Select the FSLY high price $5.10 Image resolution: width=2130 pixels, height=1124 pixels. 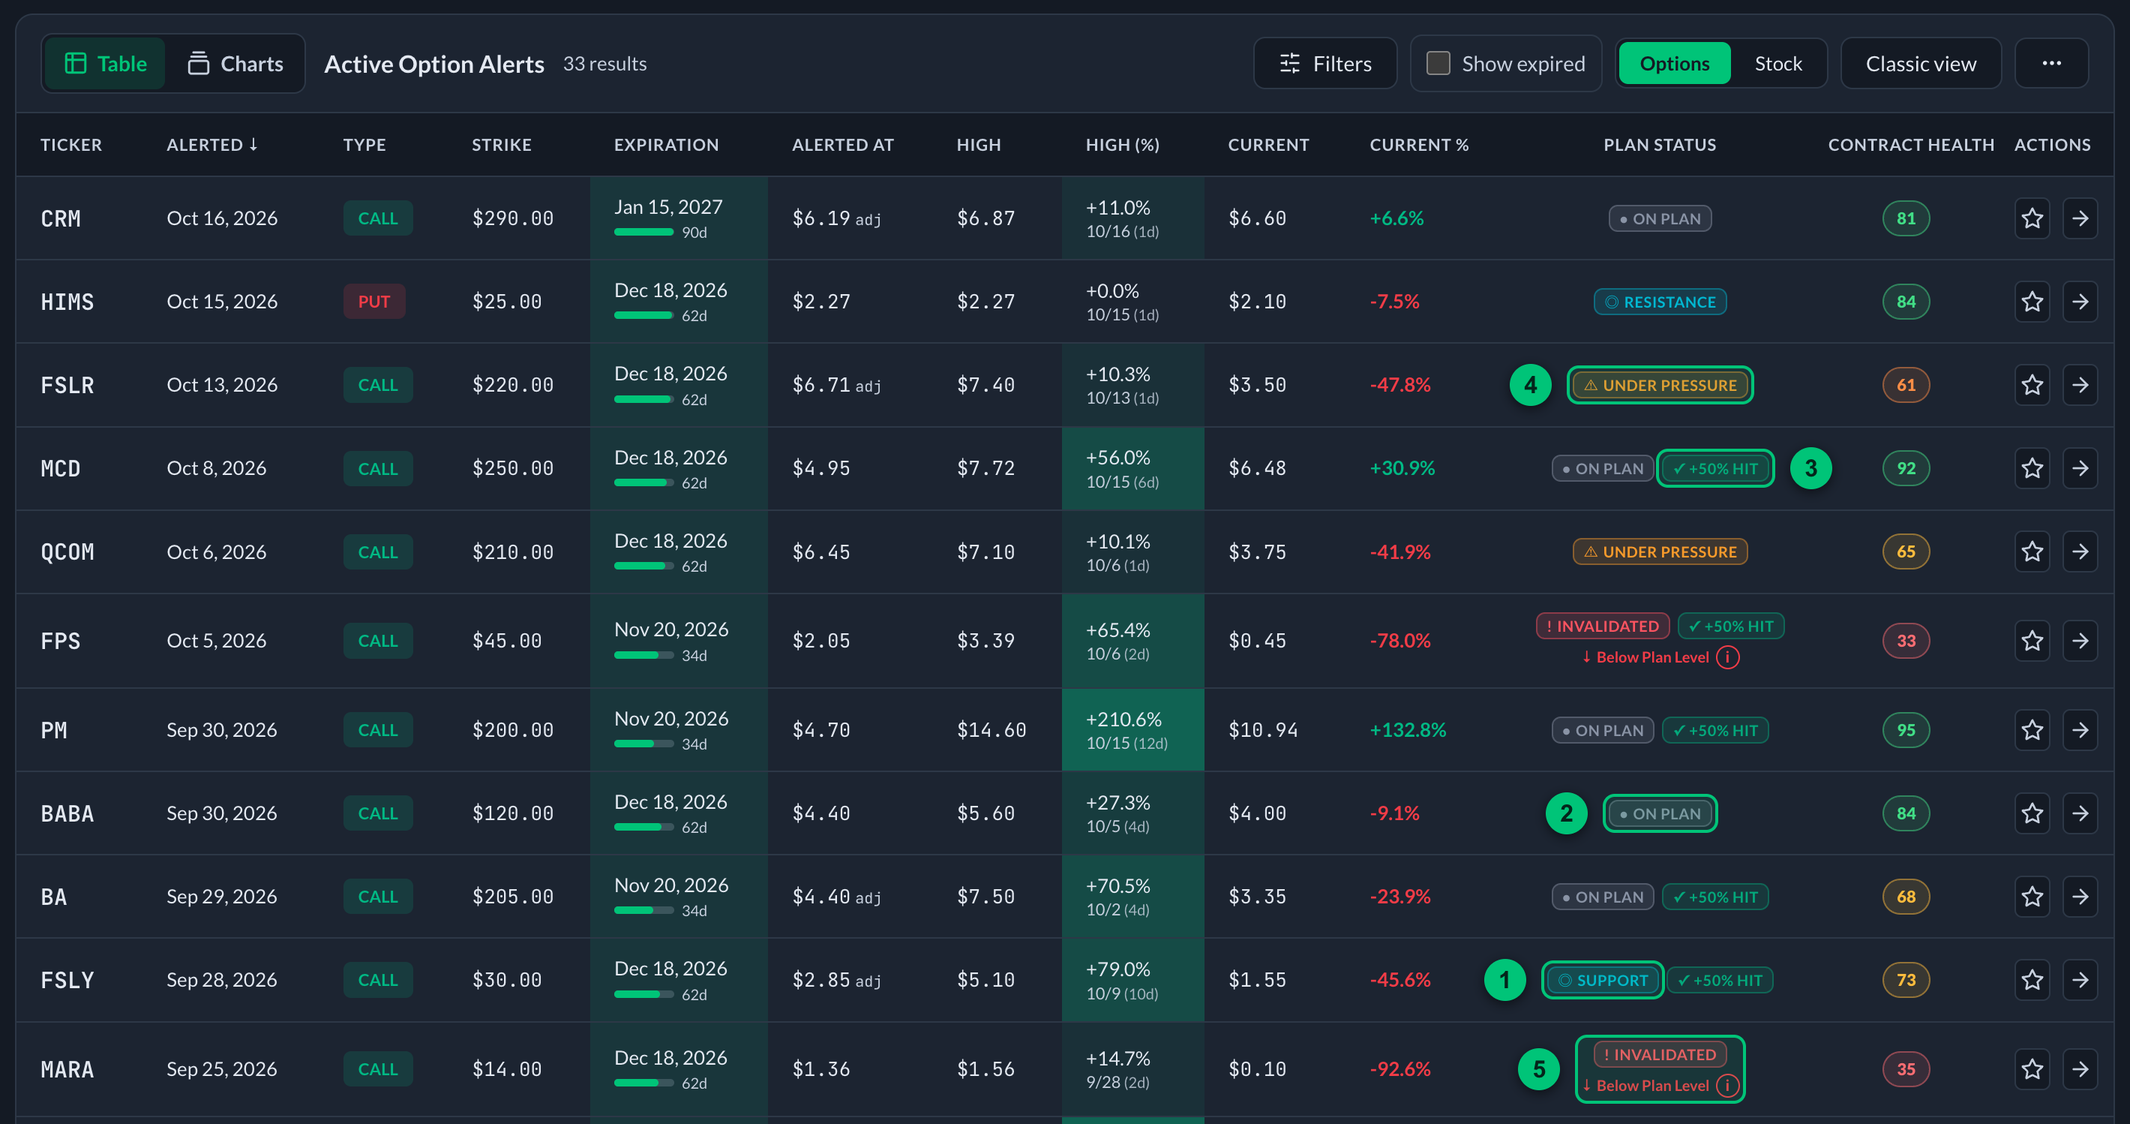pyautogui.click(x=985, y=980)
